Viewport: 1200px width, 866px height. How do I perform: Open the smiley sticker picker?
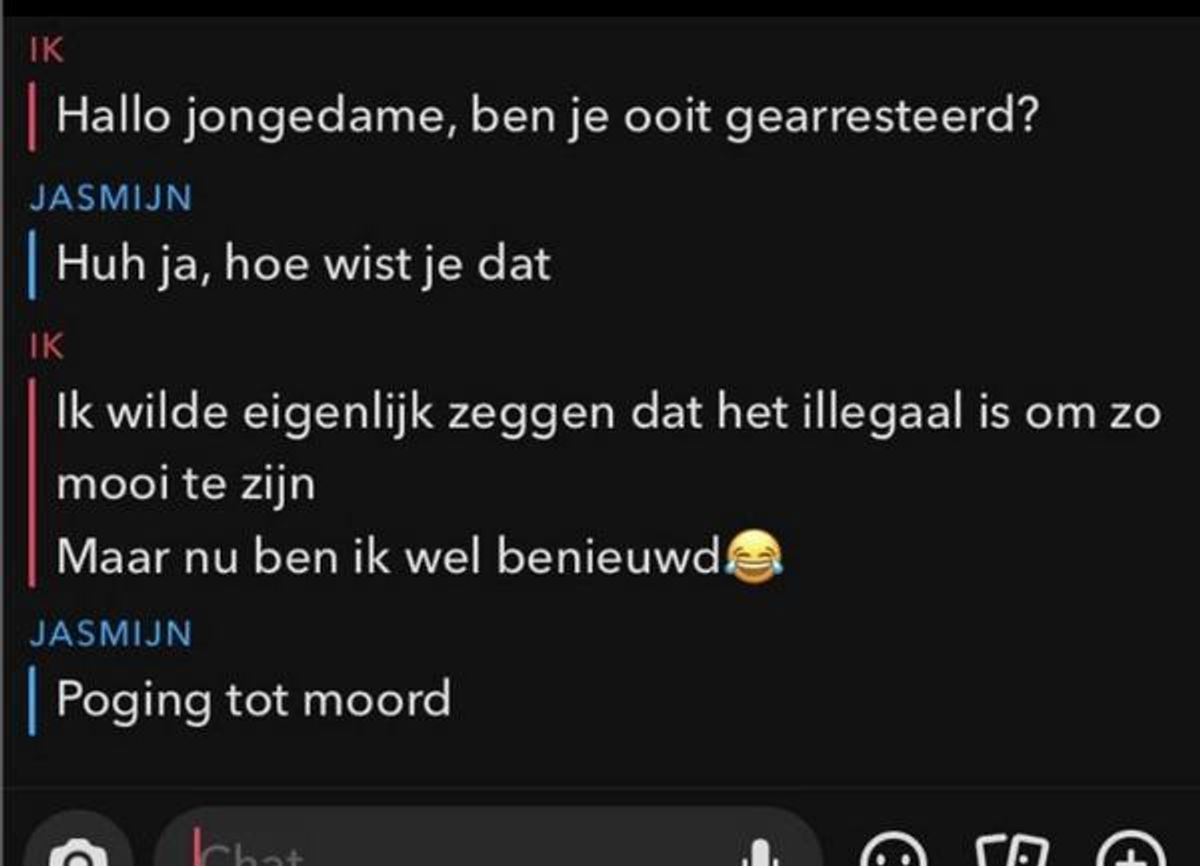pyautogui.click(x=892, y=850)
